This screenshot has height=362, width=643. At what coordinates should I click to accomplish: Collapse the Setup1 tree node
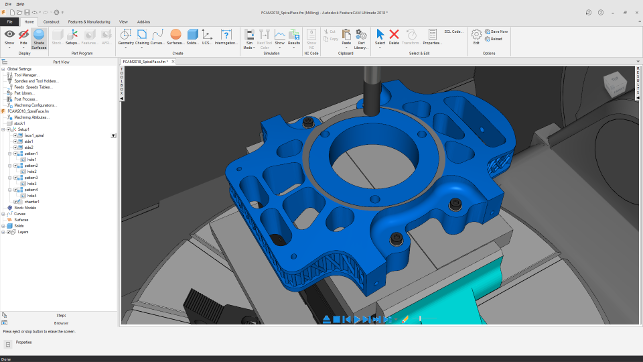(3, 130)
